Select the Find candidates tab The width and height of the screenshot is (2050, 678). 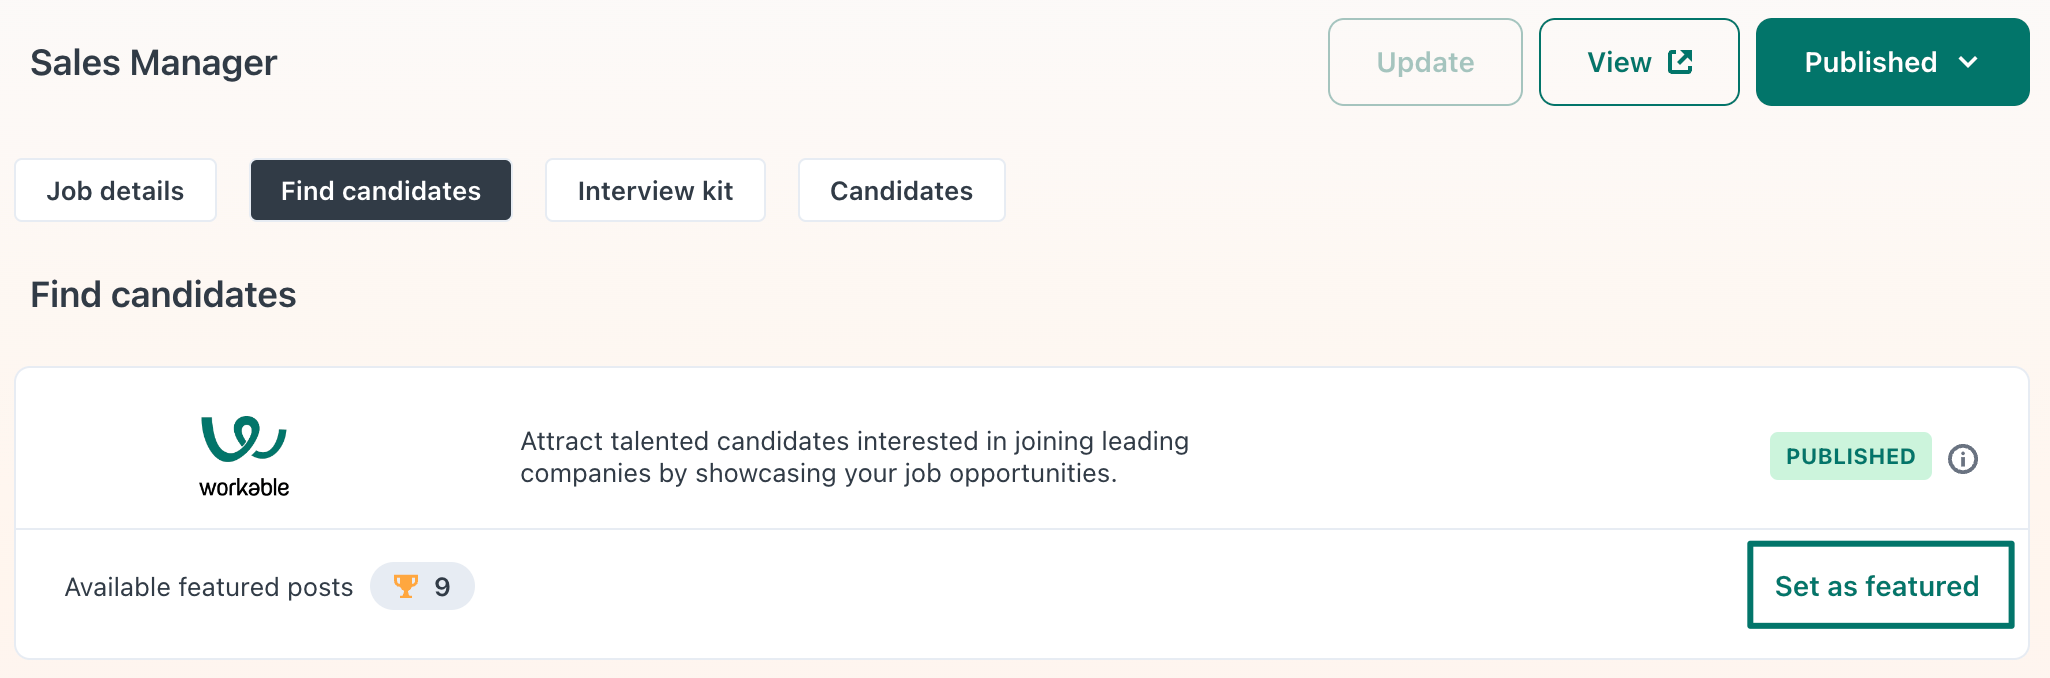tap(381, 190)
